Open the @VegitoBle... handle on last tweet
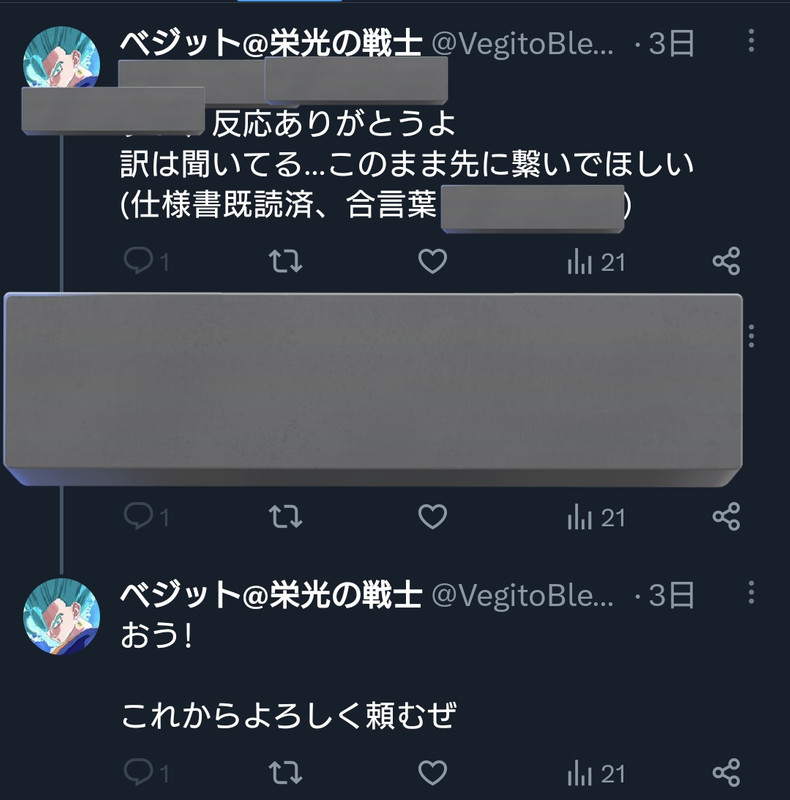Image resolution: width=790 pixels, height=800 pixels. tap(522, 595)
